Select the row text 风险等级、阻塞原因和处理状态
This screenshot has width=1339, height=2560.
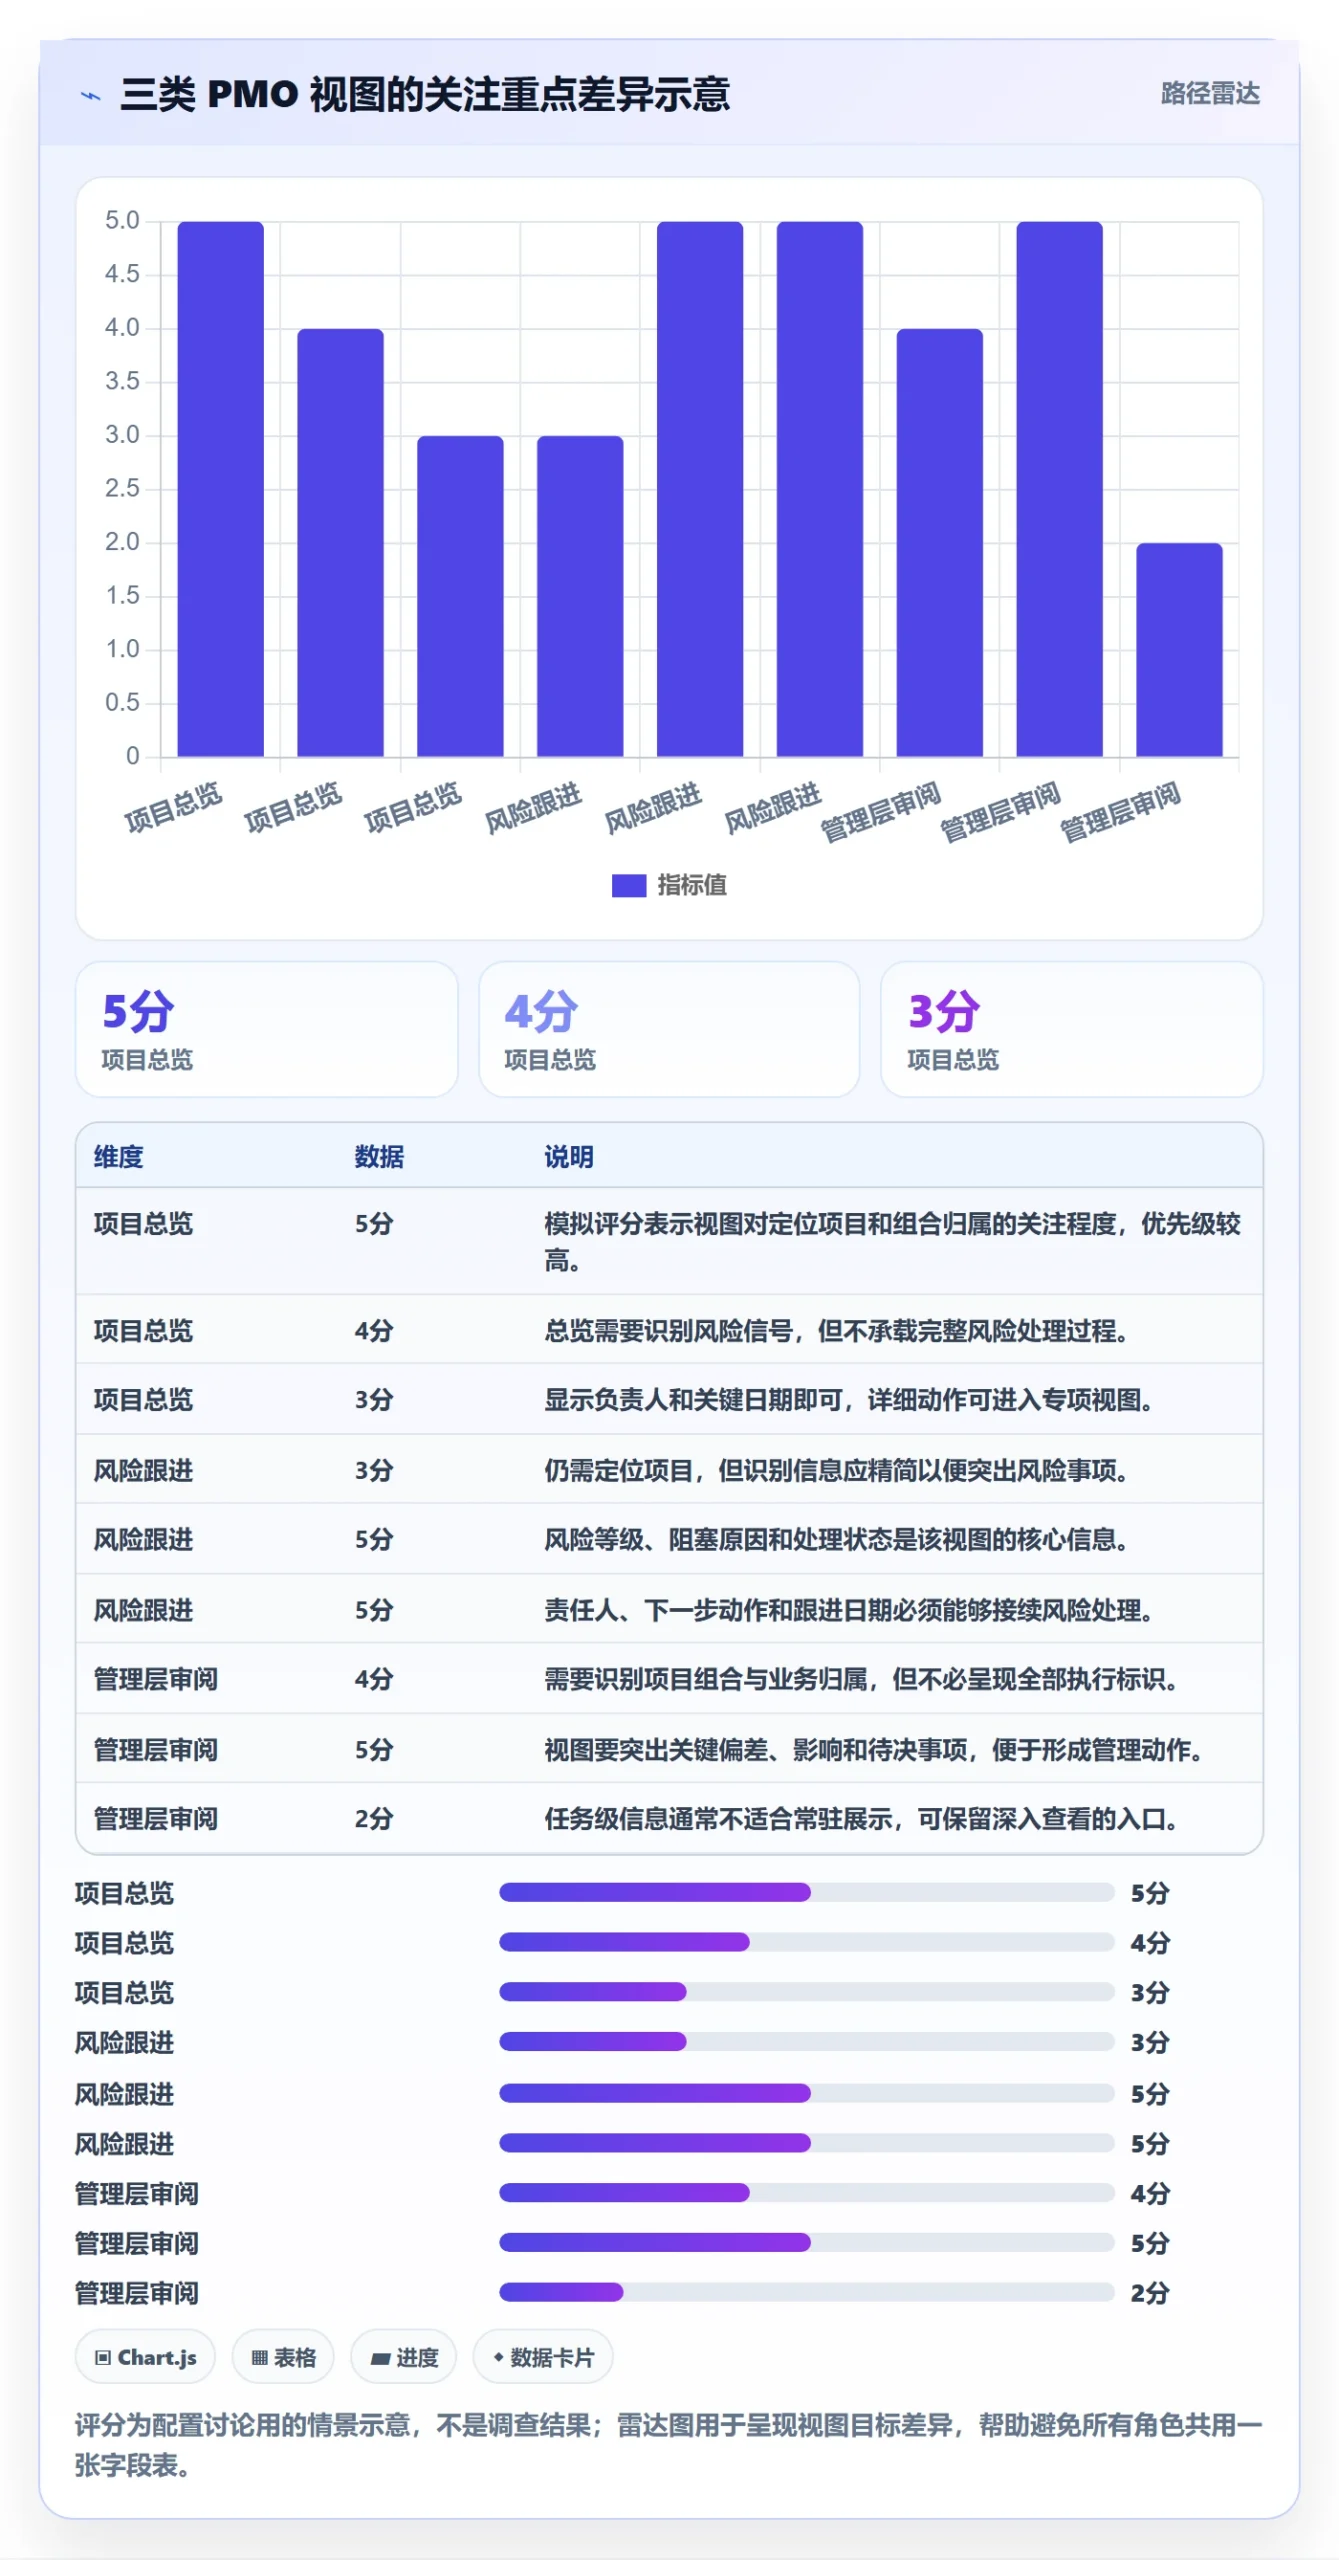(x=837, y=1540)
